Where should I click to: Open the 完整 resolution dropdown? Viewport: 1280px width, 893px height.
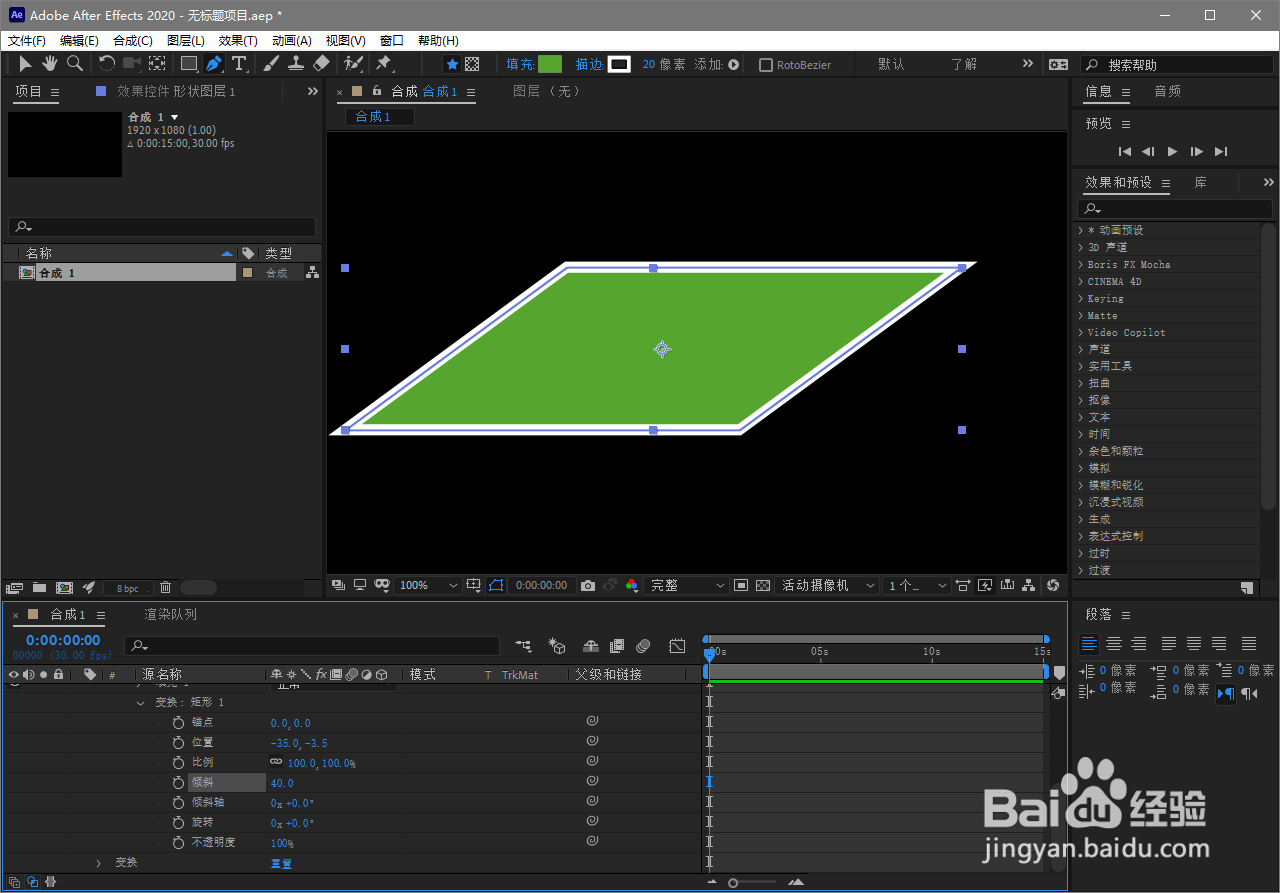click(688, 585)
